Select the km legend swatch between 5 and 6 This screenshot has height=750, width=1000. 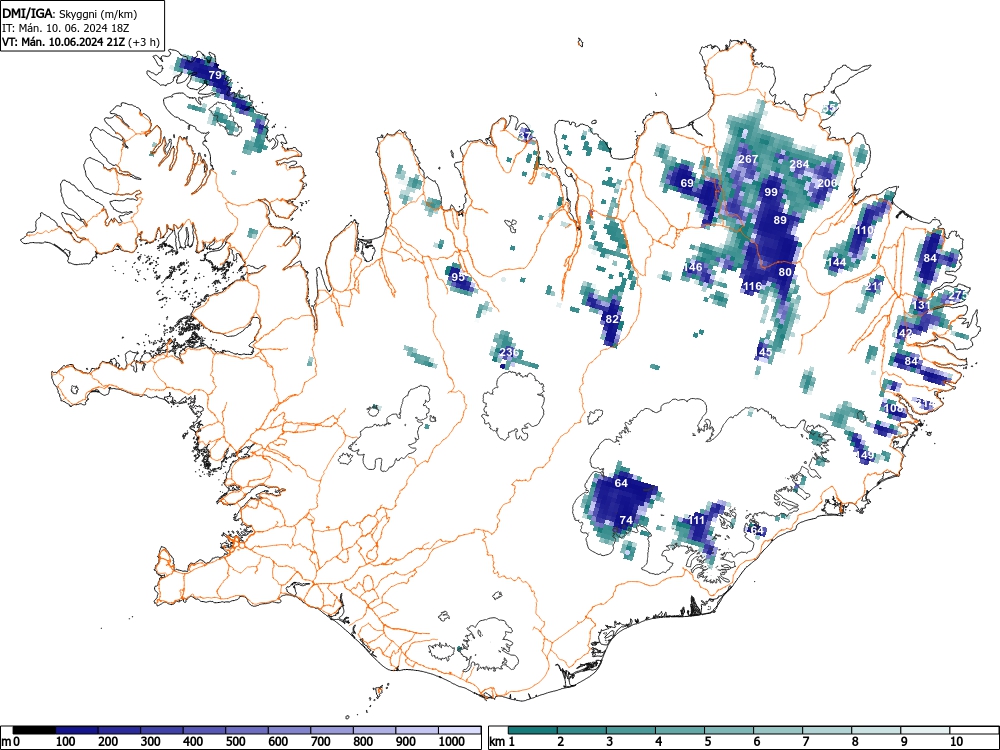tap(729, 730)
